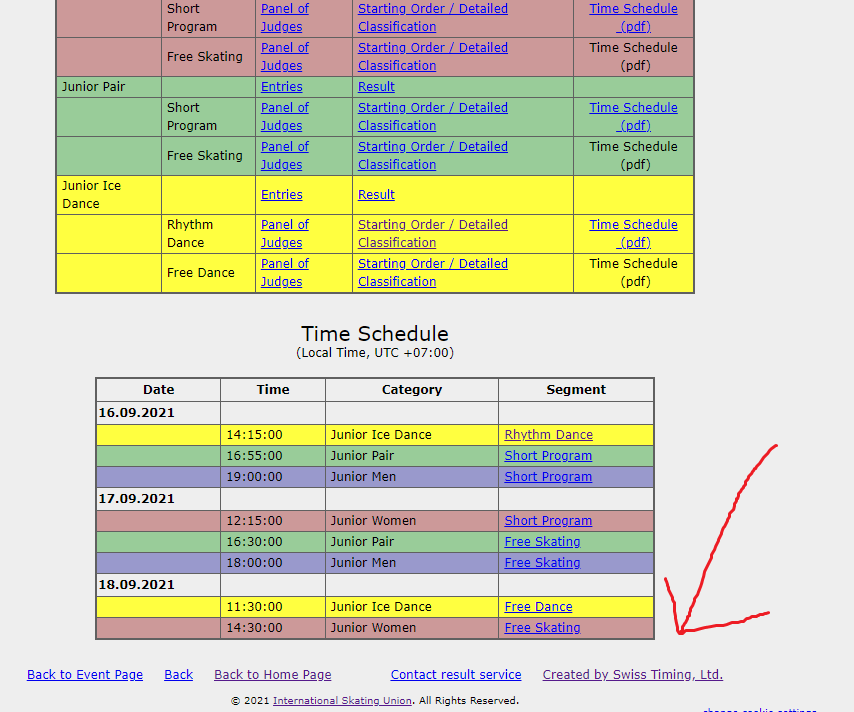Screen dimensions: 854x712
Task: Open Free Dance segment at 11:30:00
Action: 538,607
